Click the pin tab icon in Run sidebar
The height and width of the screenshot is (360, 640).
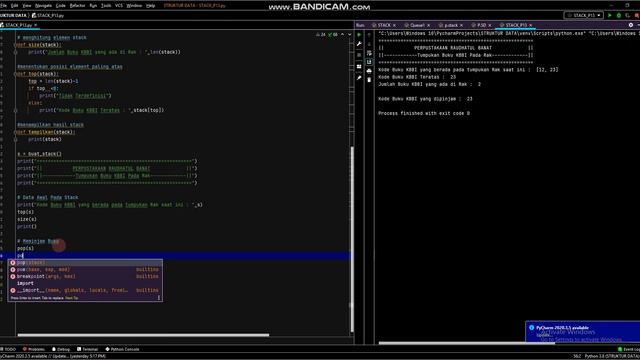pos(359,78)
